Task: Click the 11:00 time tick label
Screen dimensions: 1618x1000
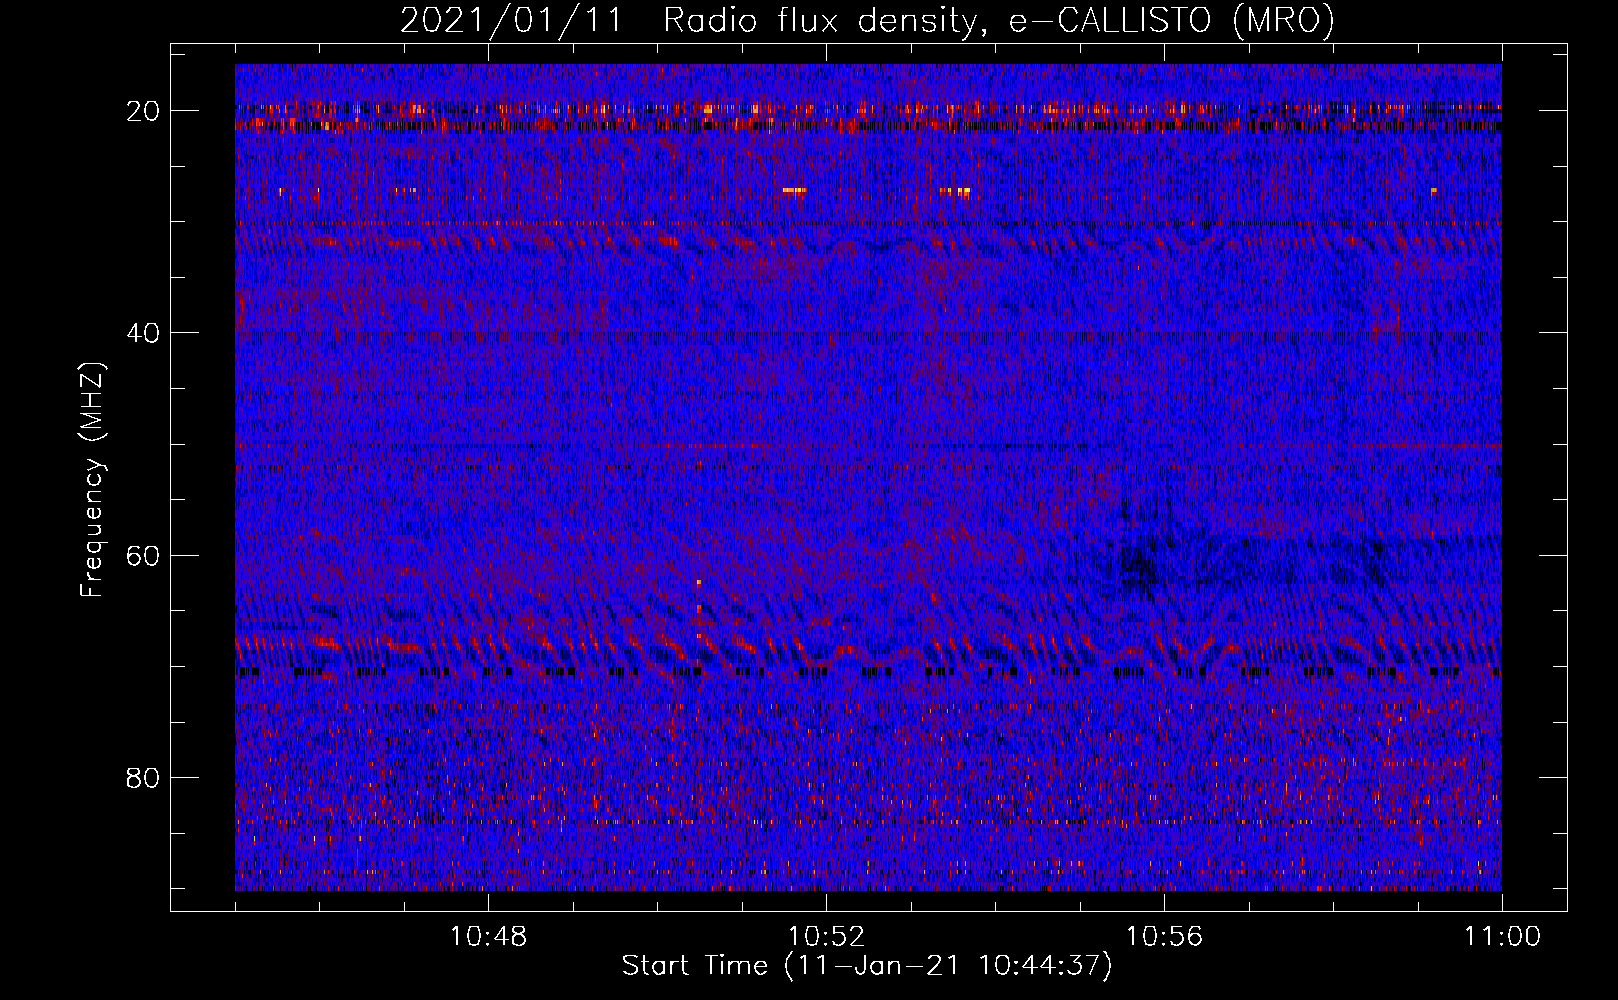Action: pos(1502,937)
